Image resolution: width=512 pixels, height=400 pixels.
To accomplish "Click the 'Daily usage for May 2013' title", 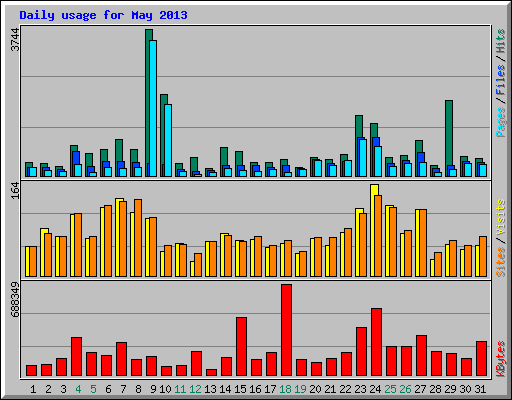I will pyautogui.click(x=103, y=15).
